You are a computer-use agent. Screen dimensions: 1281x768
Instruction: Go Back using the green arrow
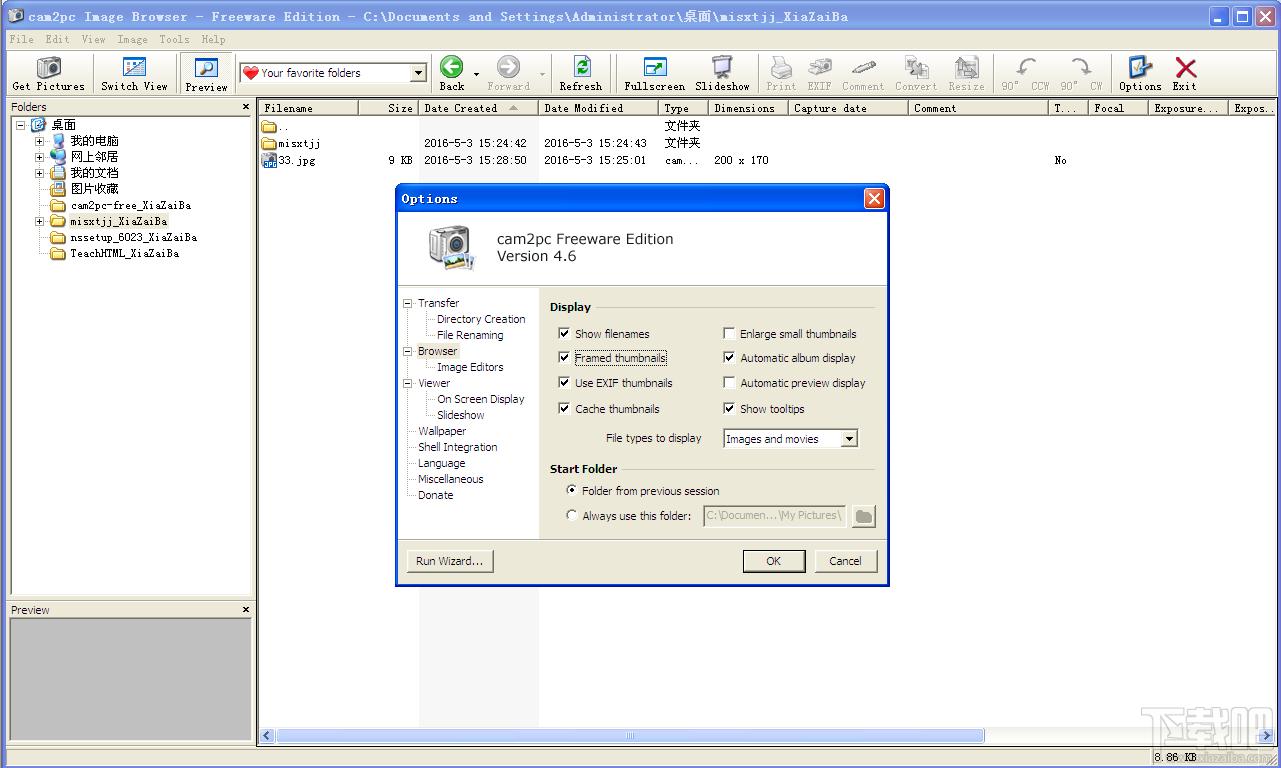[x=452, y=67]
